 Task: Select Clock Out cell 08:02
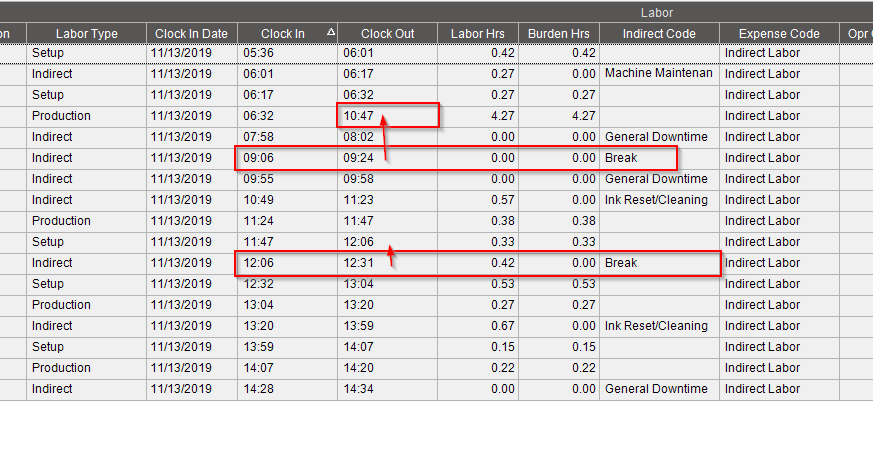[x=388, y=137]
